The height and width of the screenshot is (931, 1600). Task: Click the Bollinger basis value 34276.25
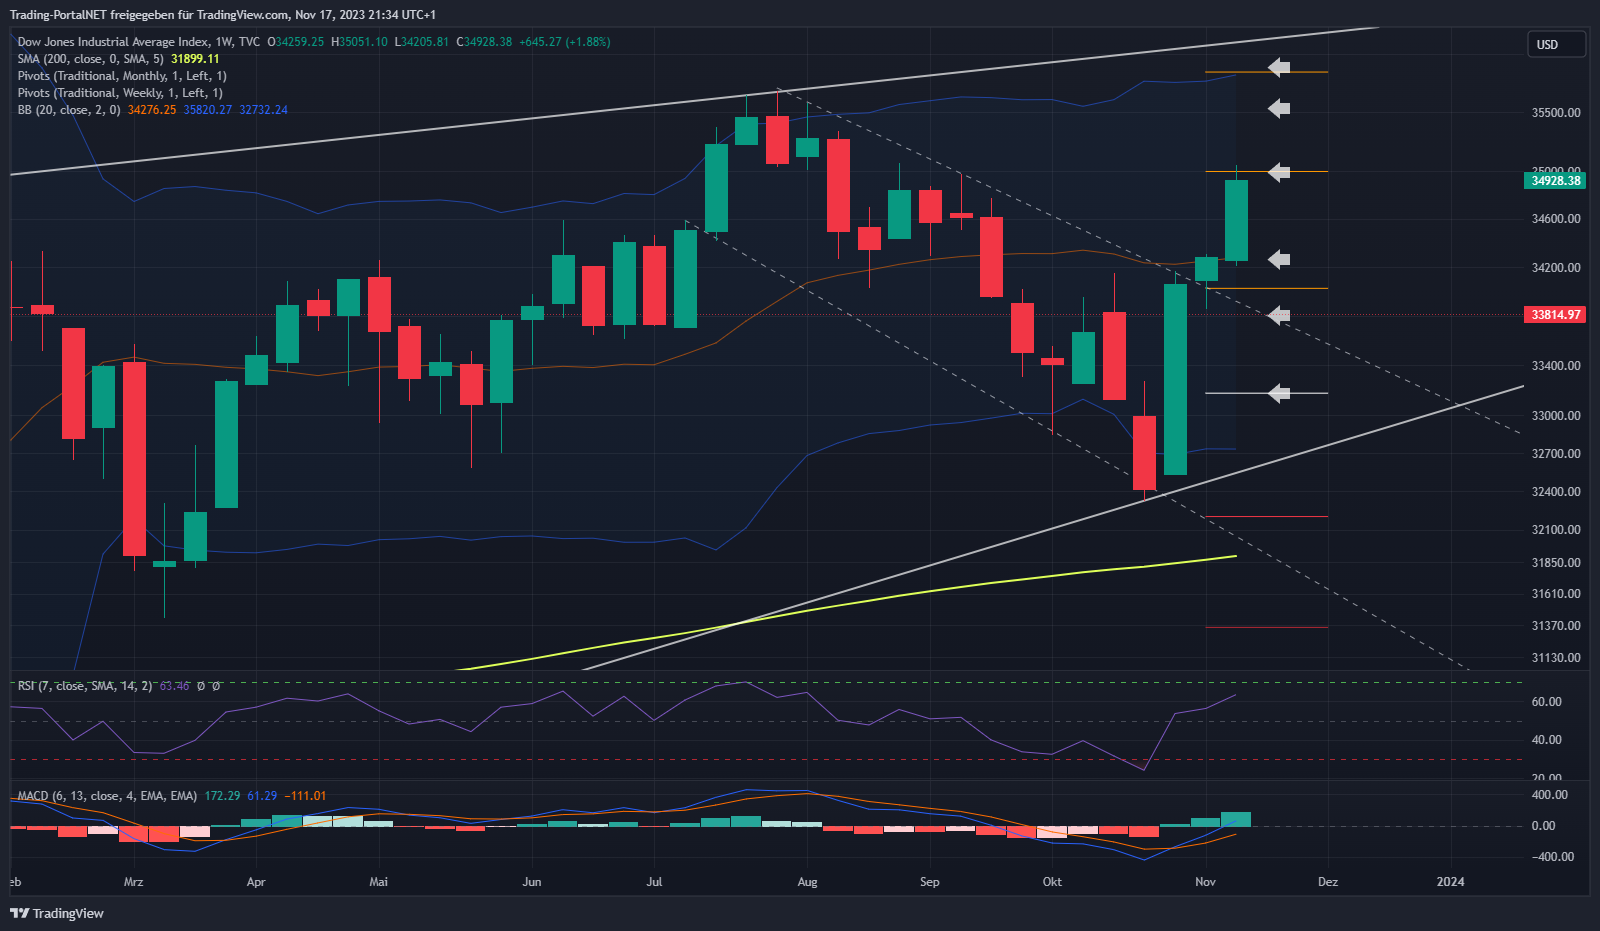pos(152,110)
